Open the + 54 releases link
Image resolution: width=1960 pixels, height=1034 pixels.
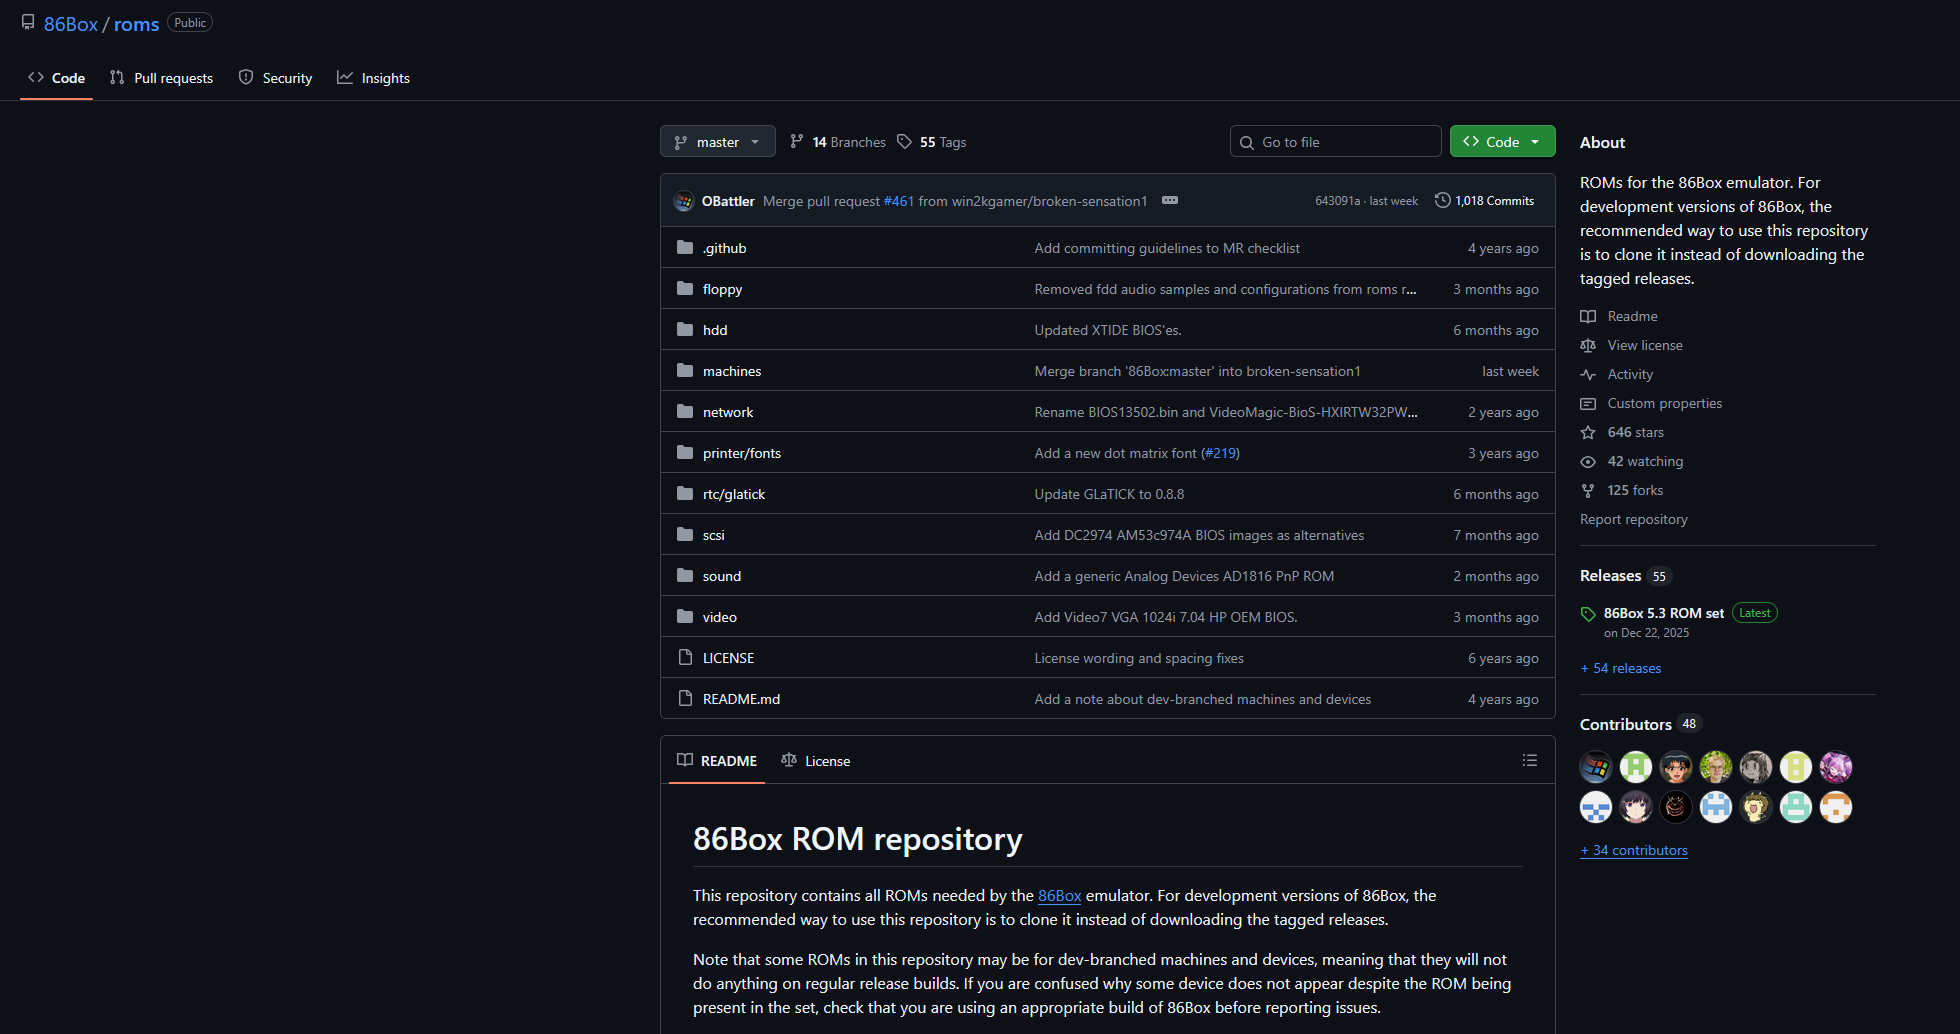(x=1621, y=668)
